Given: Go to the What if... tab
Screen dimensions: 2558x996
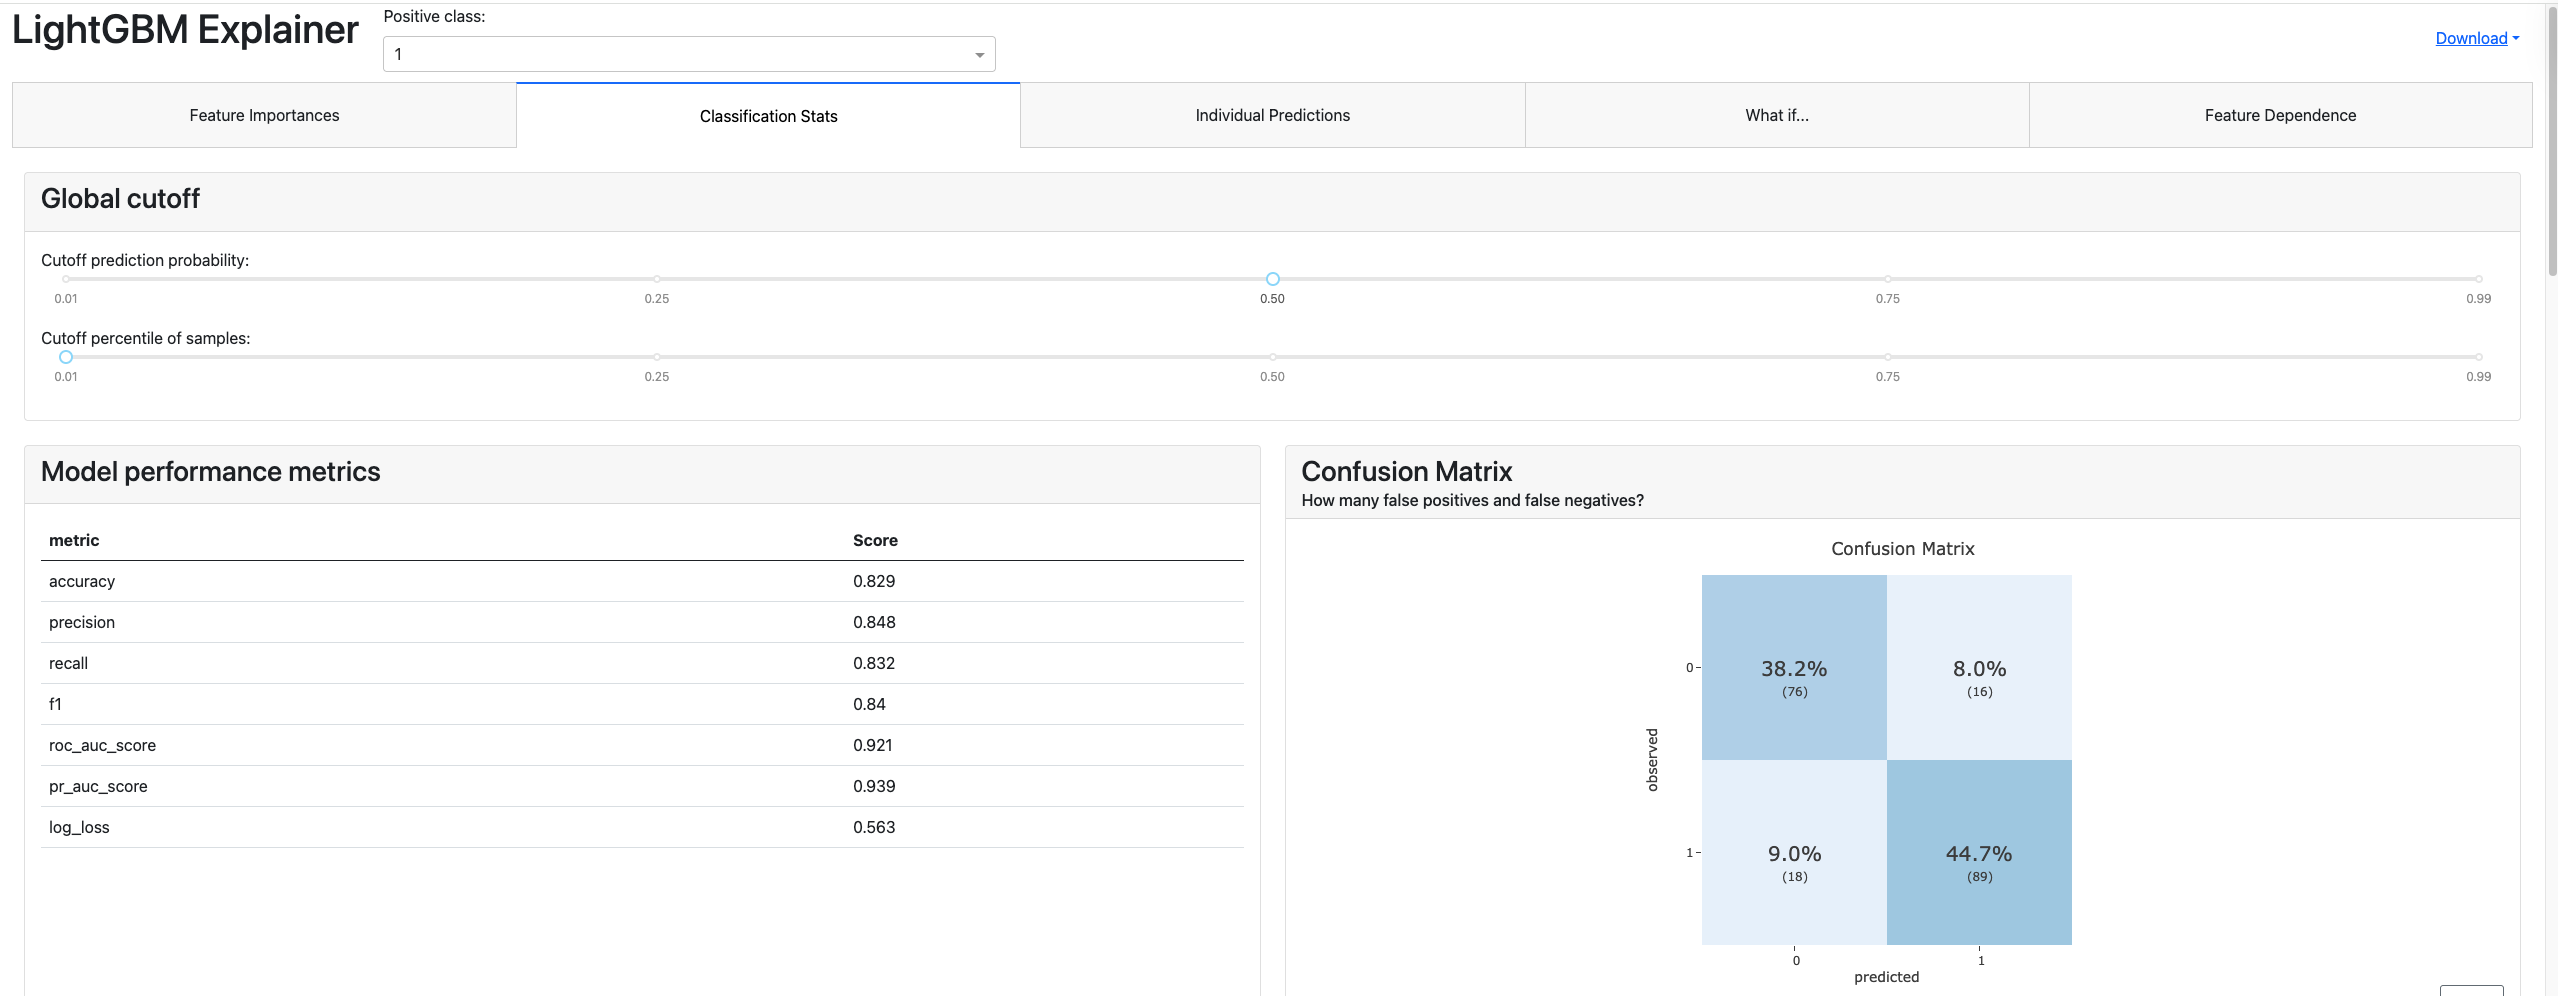Looking at the screenshot, I should (1776, 116).
